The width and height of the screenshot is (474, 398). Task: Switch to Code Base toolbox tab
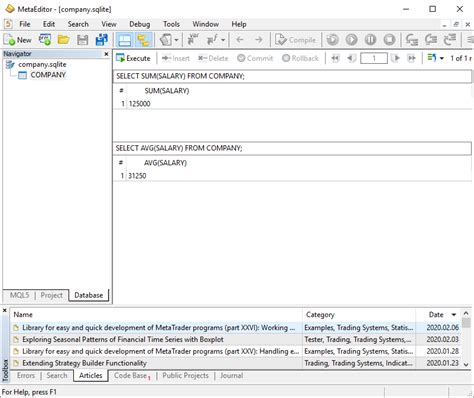click(131, 376)
